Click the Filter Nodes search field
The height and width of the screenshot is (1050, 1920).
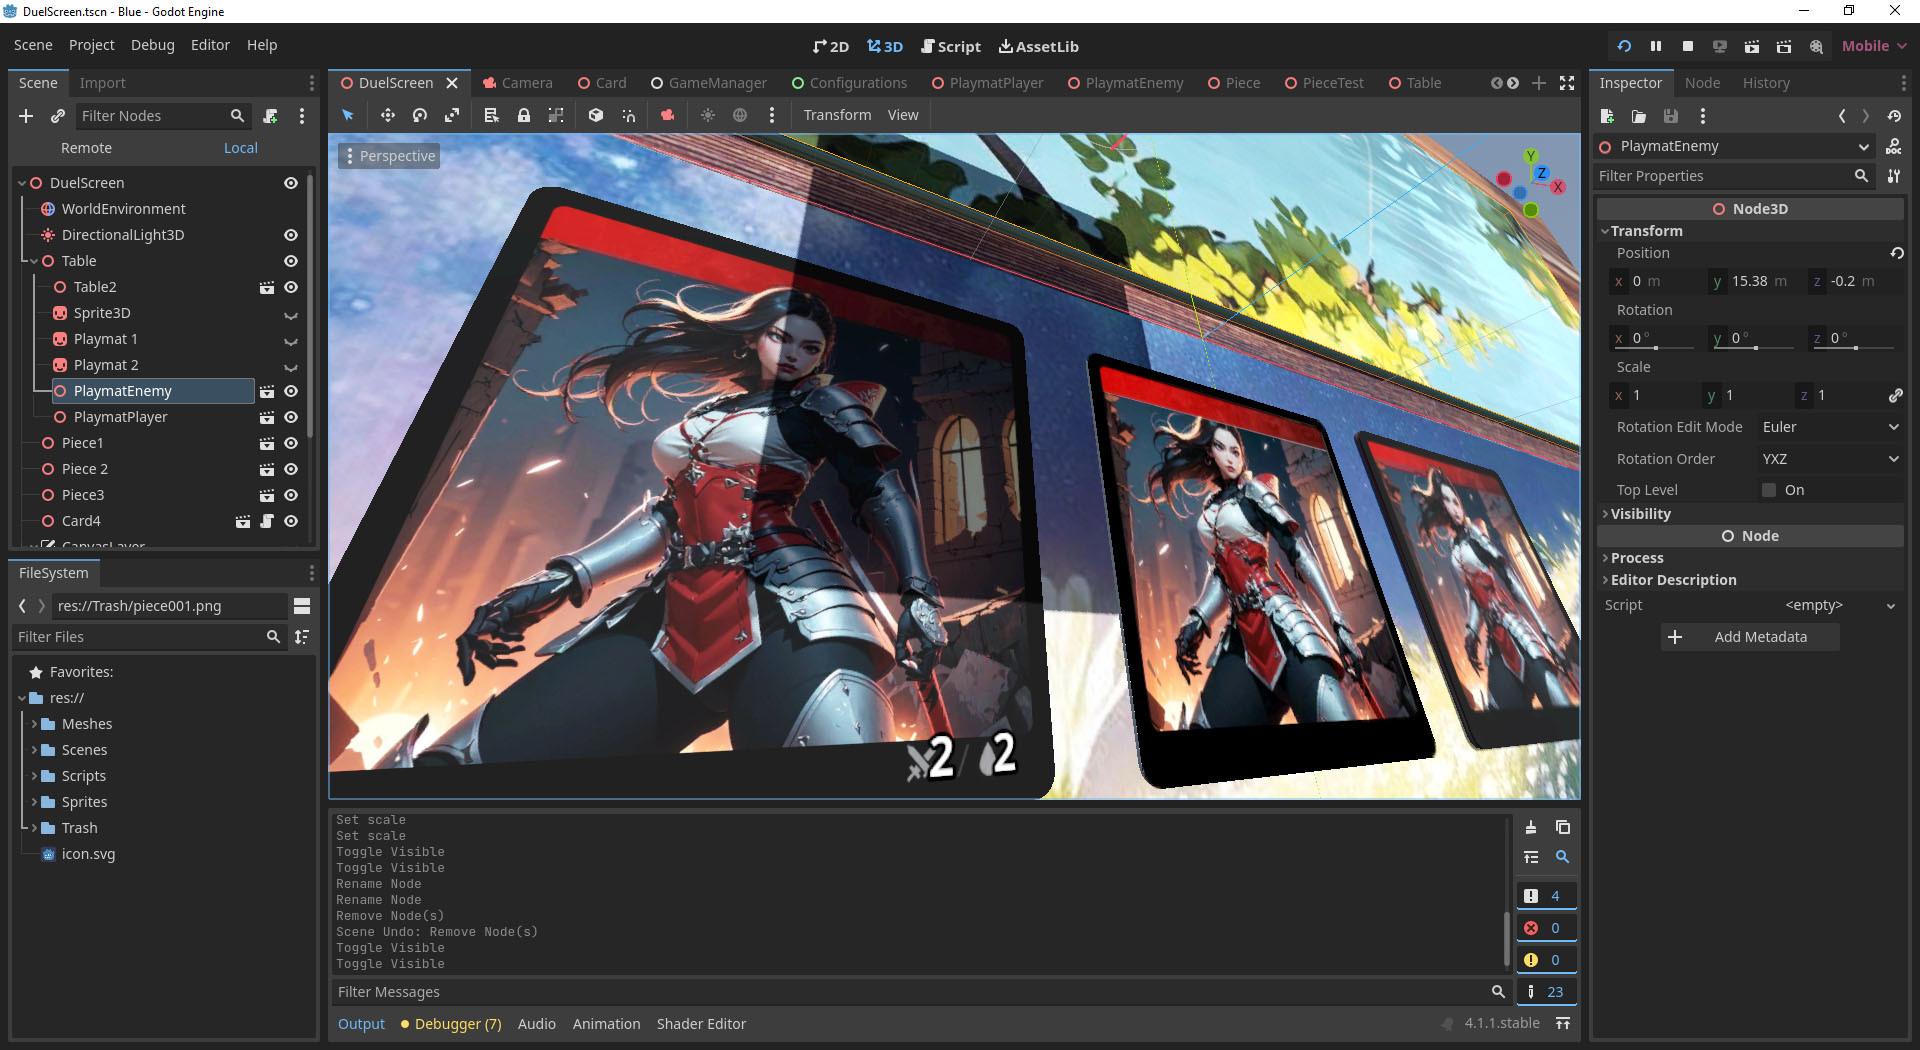pos(164,116)
